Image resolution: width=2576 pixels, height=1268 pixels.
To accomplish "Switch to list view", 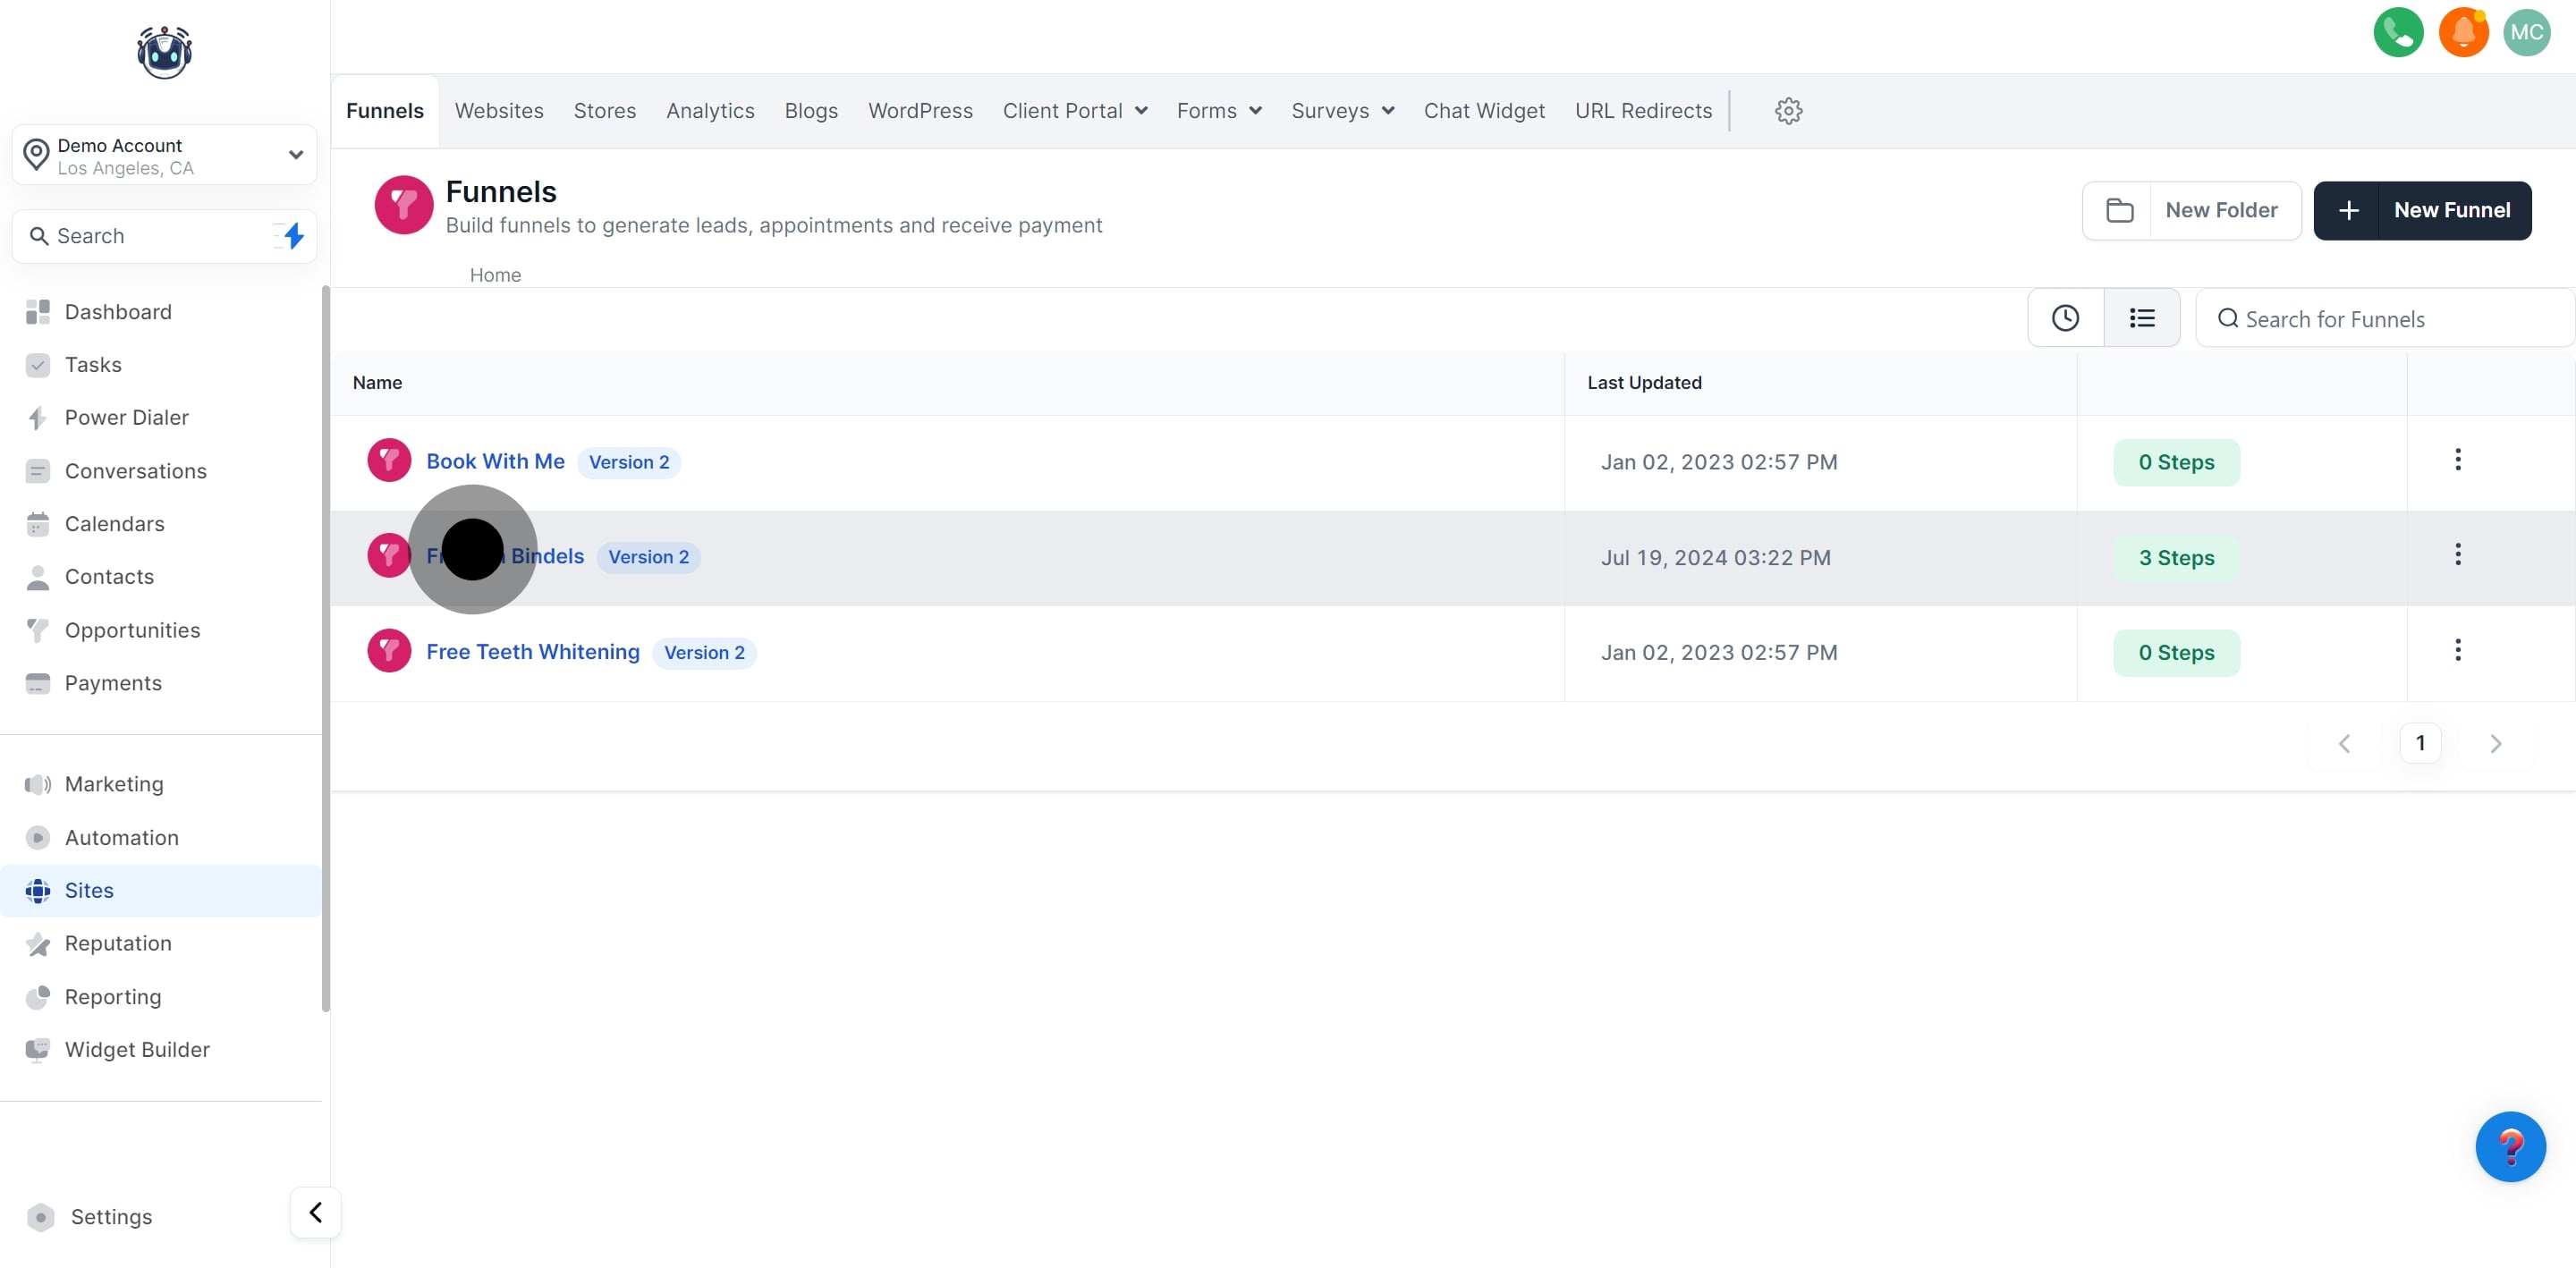I will 2141,318.
